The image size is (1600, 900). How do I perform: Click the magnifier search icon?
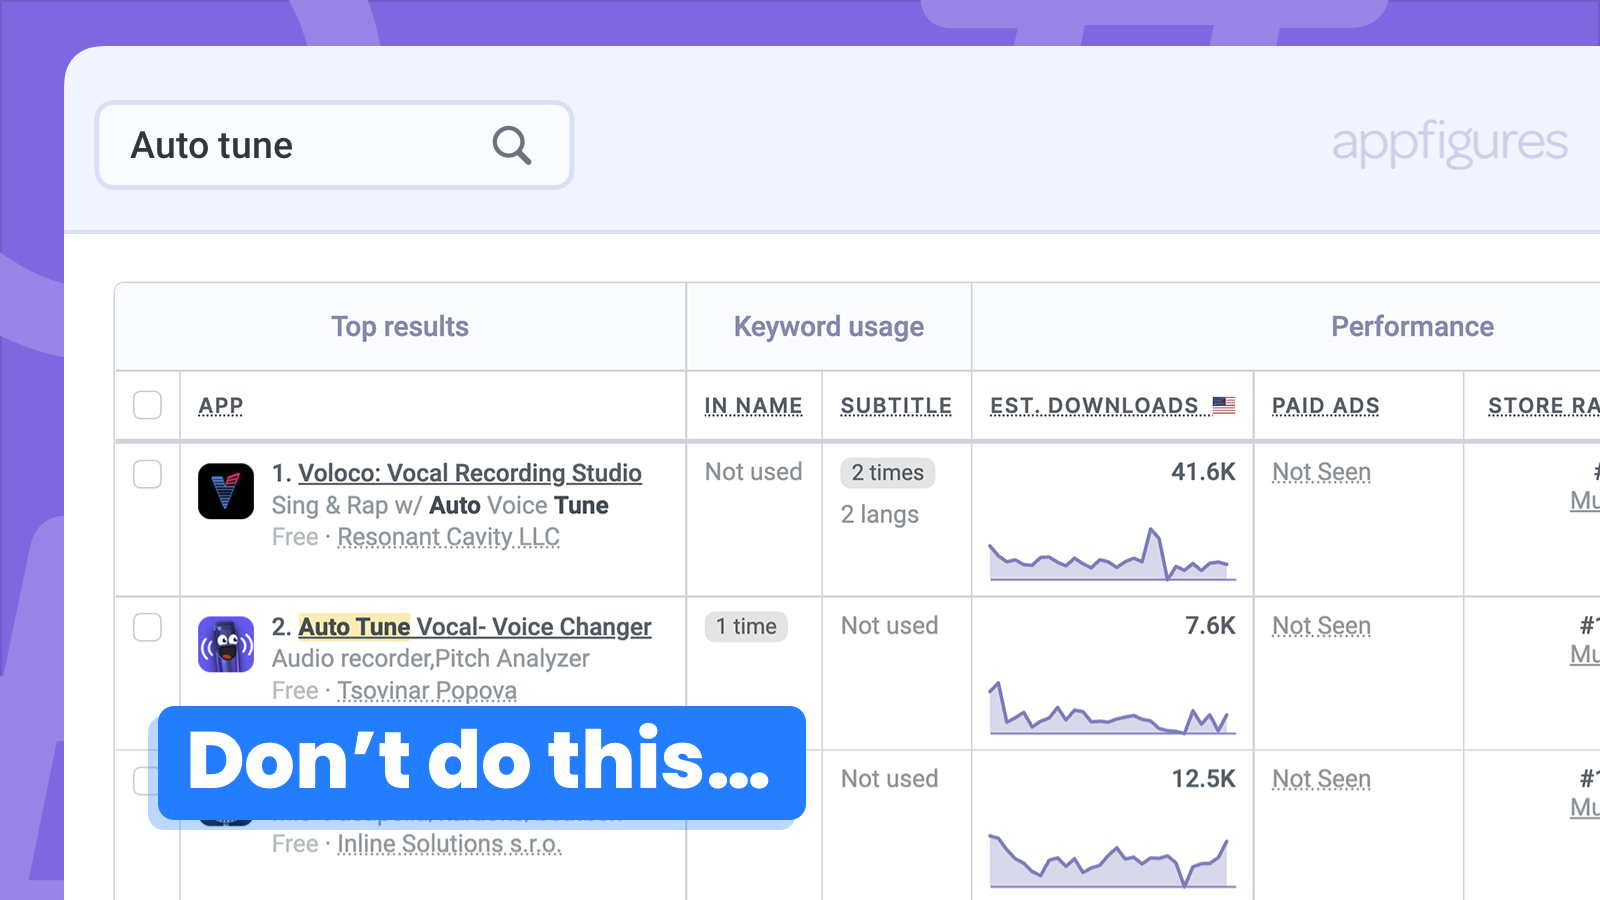coord(511,145)
